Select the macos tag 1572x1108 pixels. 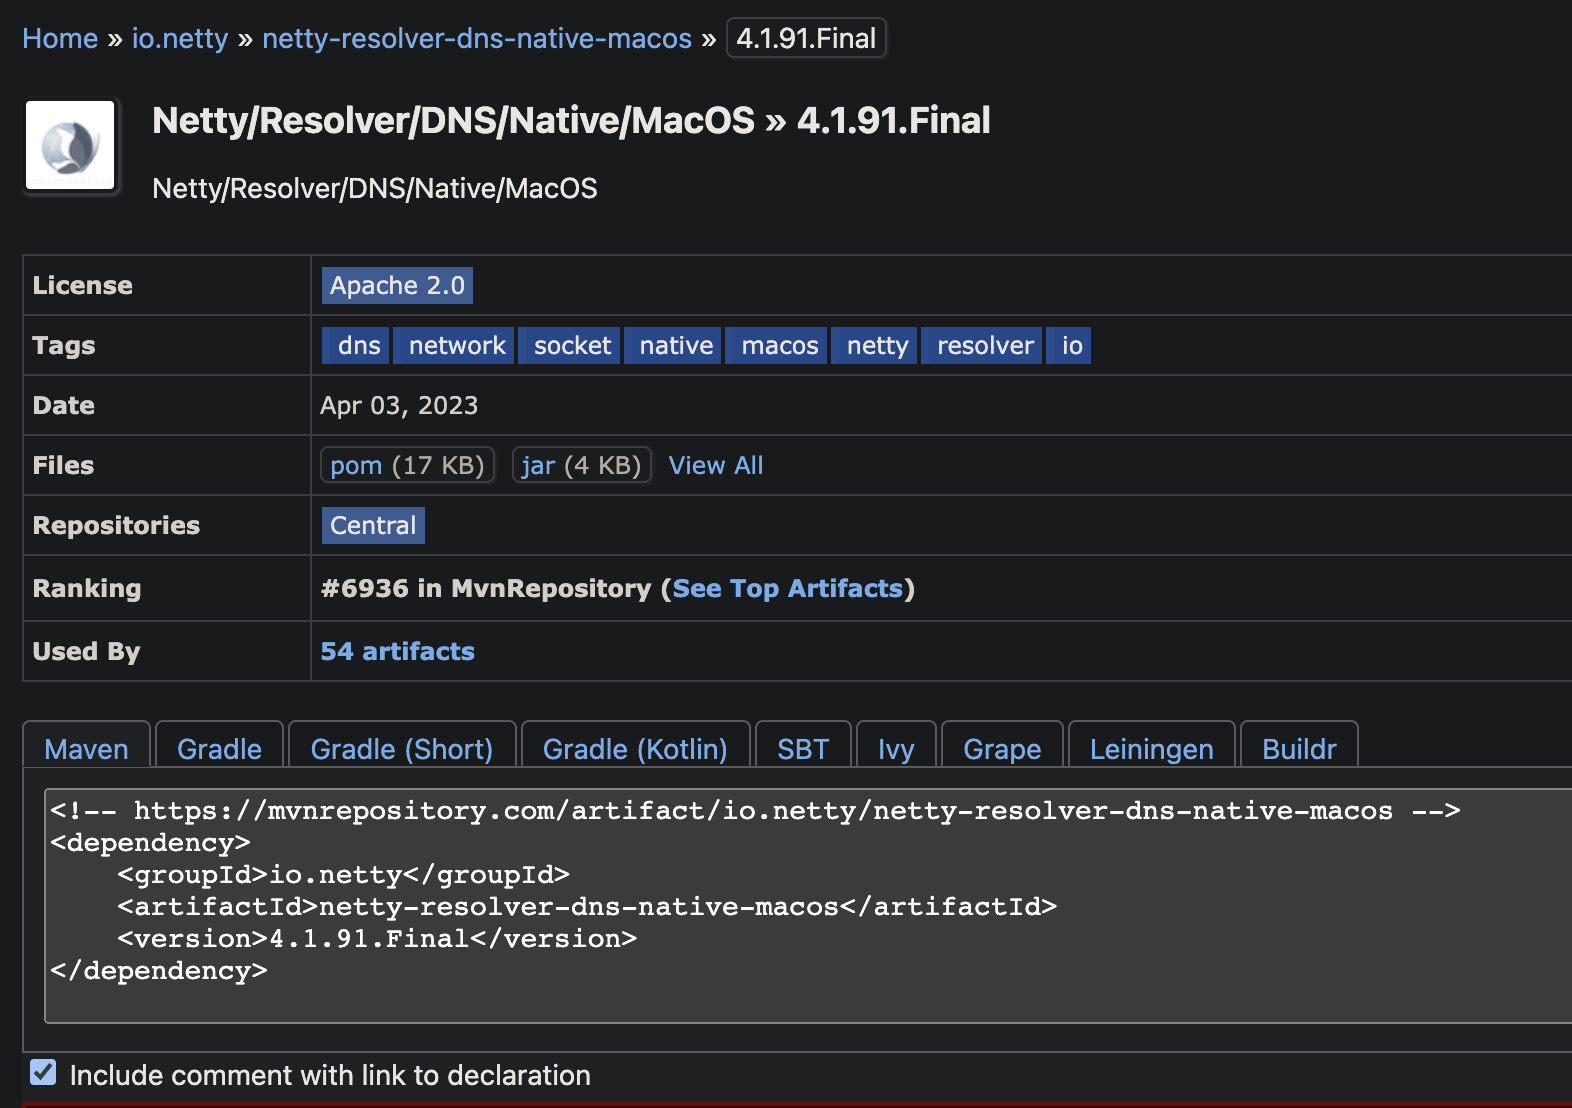tap(776, 345)
